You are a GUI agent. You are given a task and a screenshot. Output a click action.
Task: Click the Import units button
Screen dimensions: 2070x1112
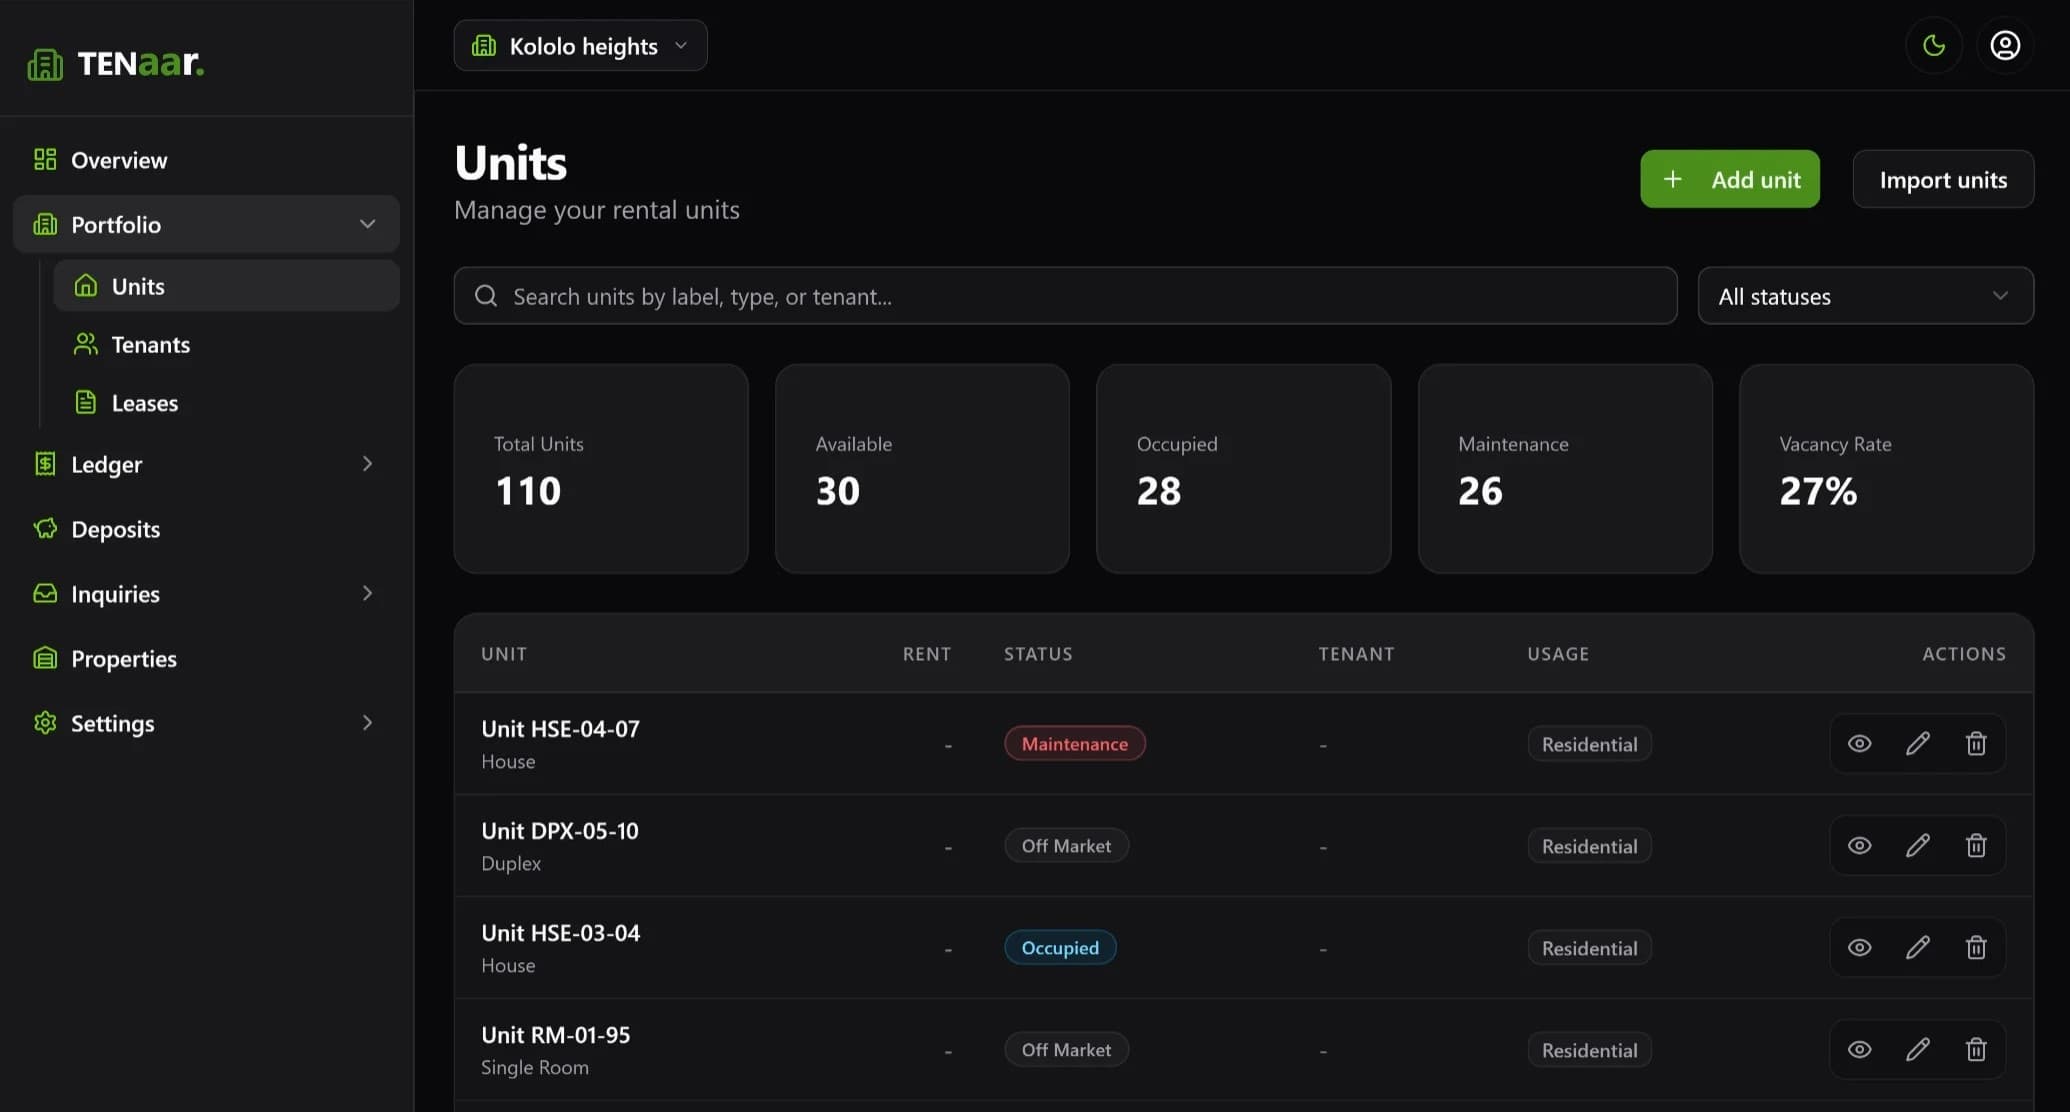(1942, 179)
